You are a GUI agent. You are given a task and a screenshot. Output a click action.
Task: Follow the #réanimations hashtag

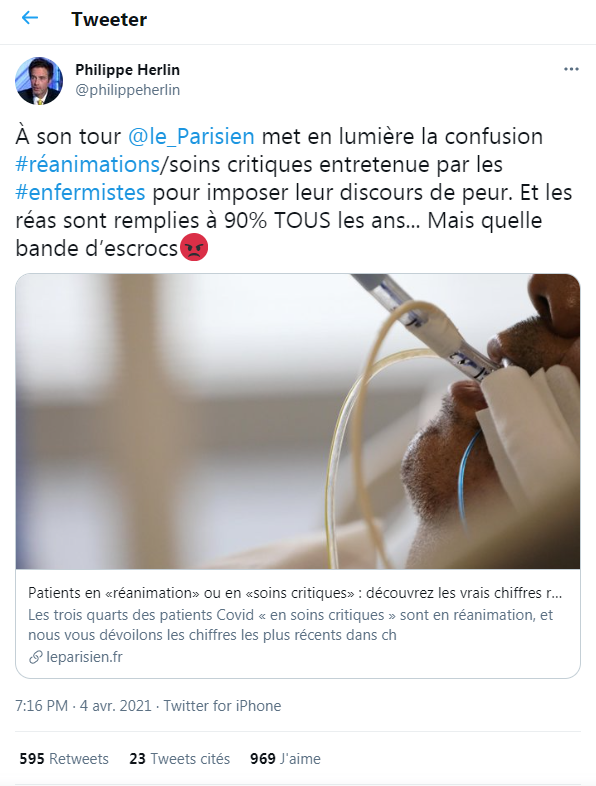click(87, 164)
